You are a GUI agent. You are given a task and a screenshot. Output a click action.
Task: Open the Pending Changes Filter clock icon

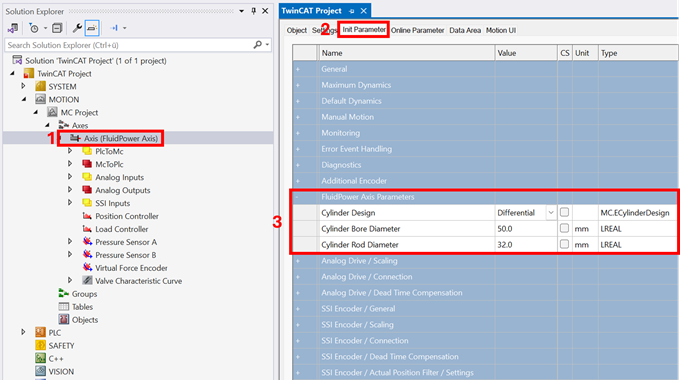click(x=34, y=28)
